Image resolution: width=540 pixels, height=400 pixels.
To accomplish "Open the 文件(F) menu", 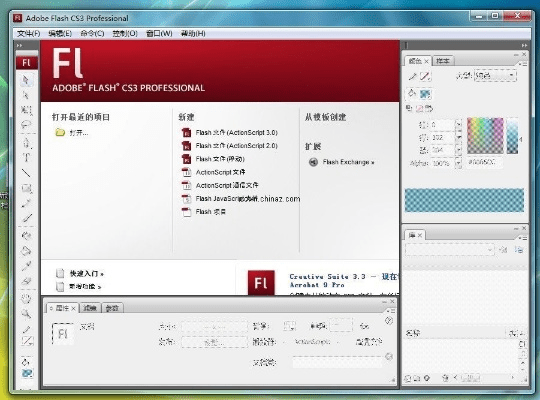I will 29,33.
